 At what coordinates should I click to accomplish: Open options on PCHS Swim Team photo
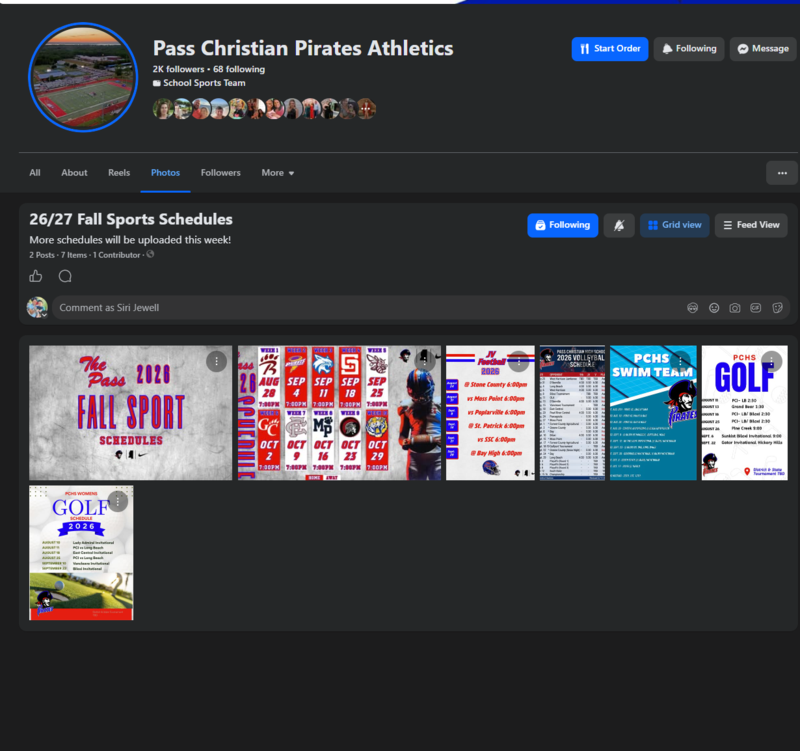680,361
